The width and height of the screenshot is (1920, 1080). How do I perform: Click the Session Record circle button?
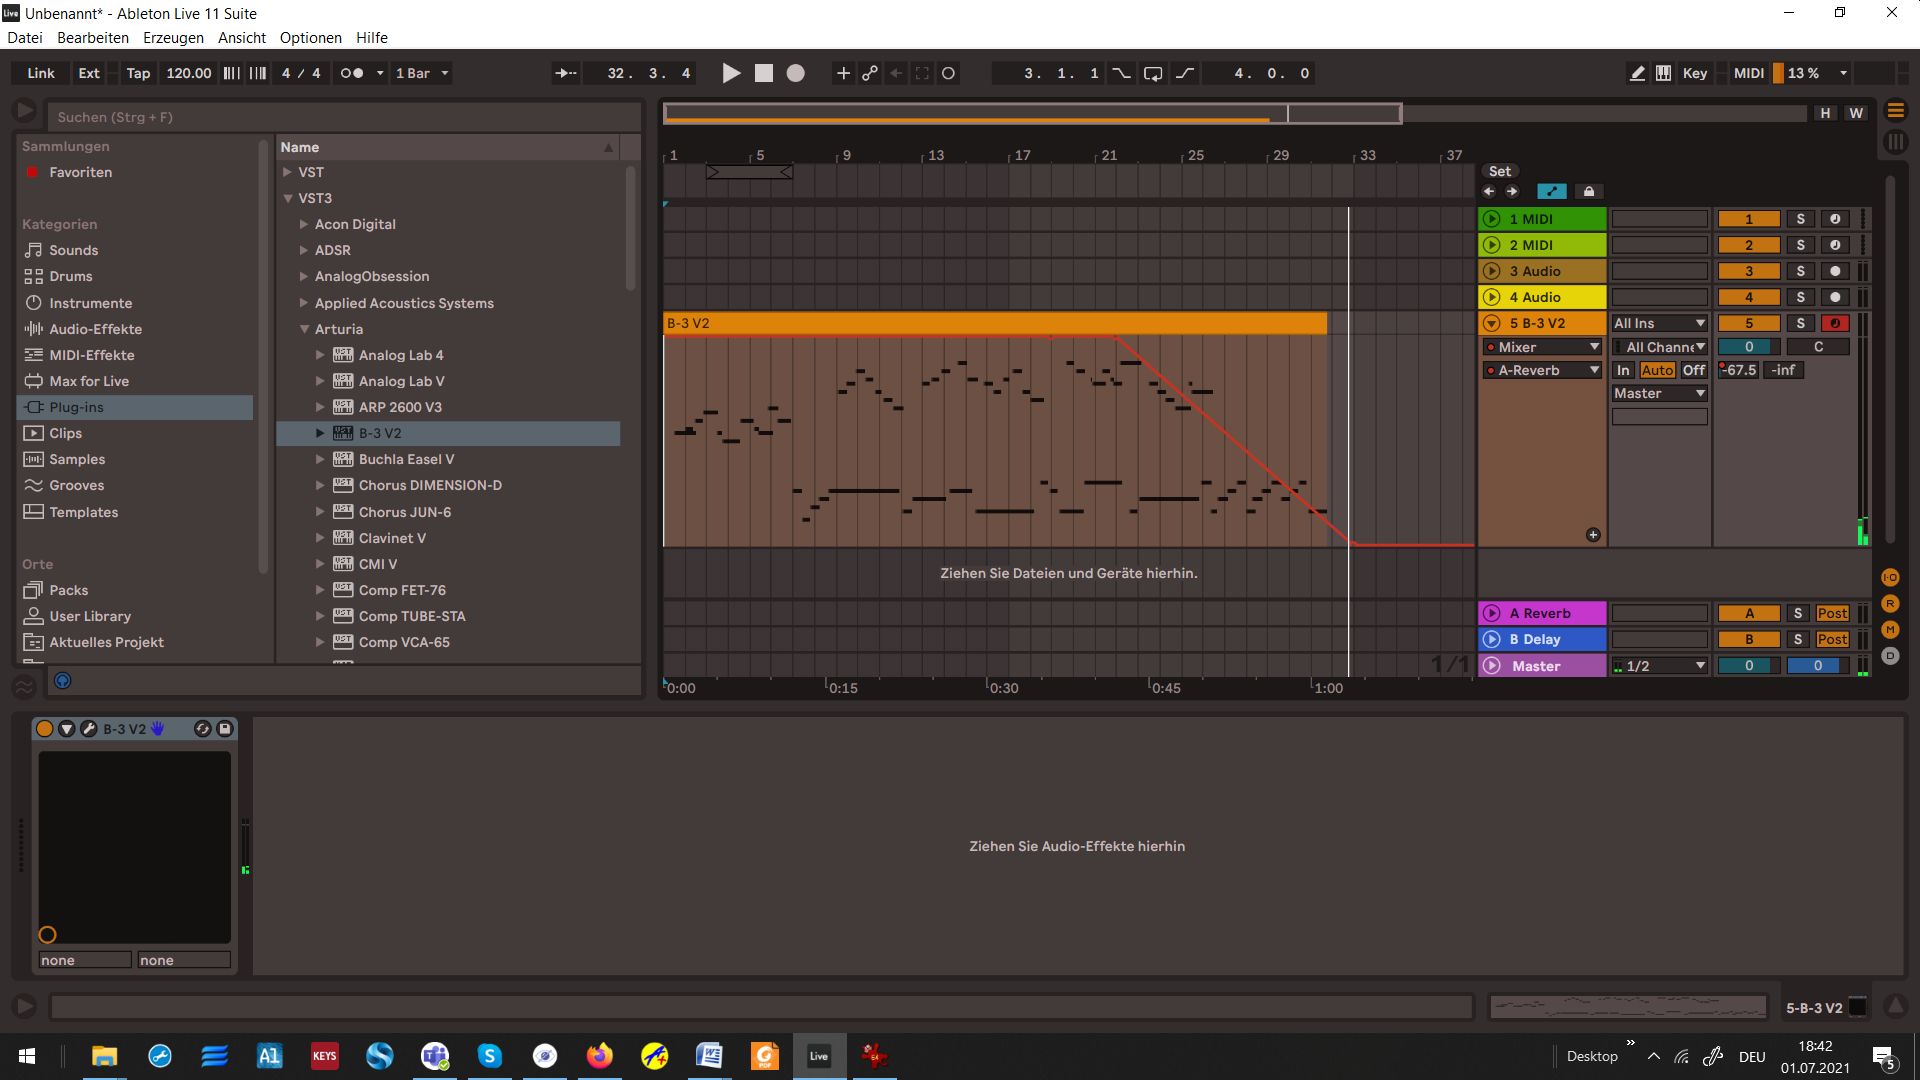(x=949, y=73)
